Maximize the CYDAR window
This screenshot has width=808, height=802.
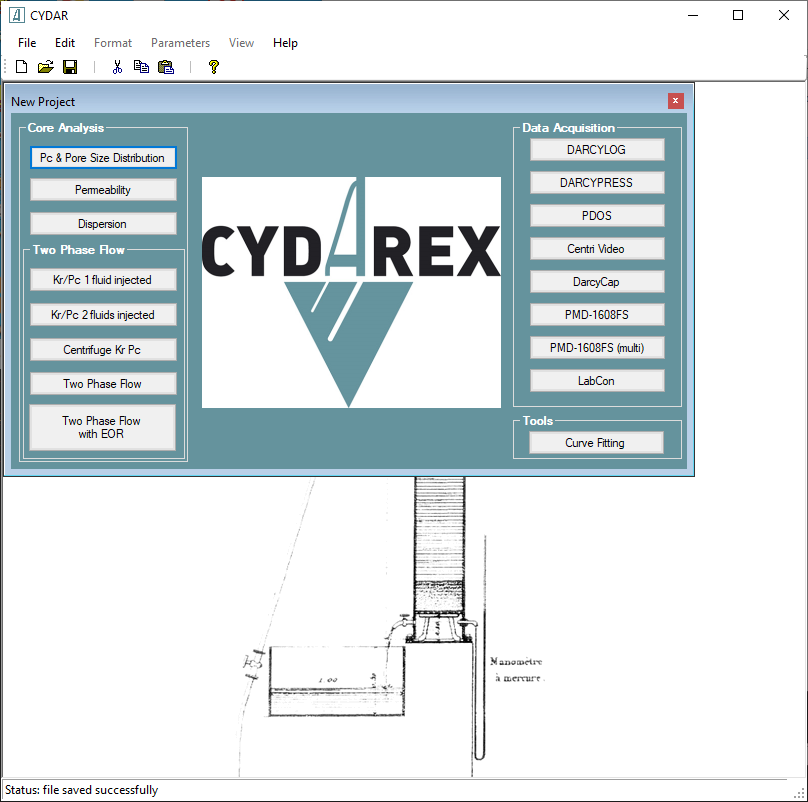738,15
